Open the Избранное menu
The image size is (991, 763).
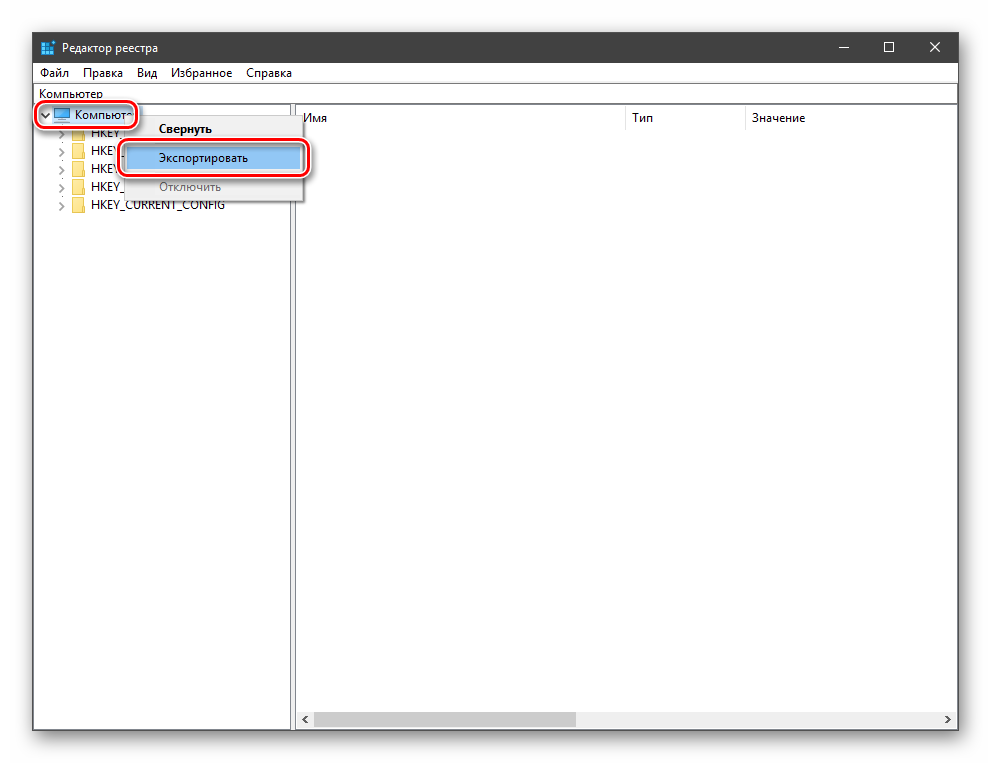point(201,73)
